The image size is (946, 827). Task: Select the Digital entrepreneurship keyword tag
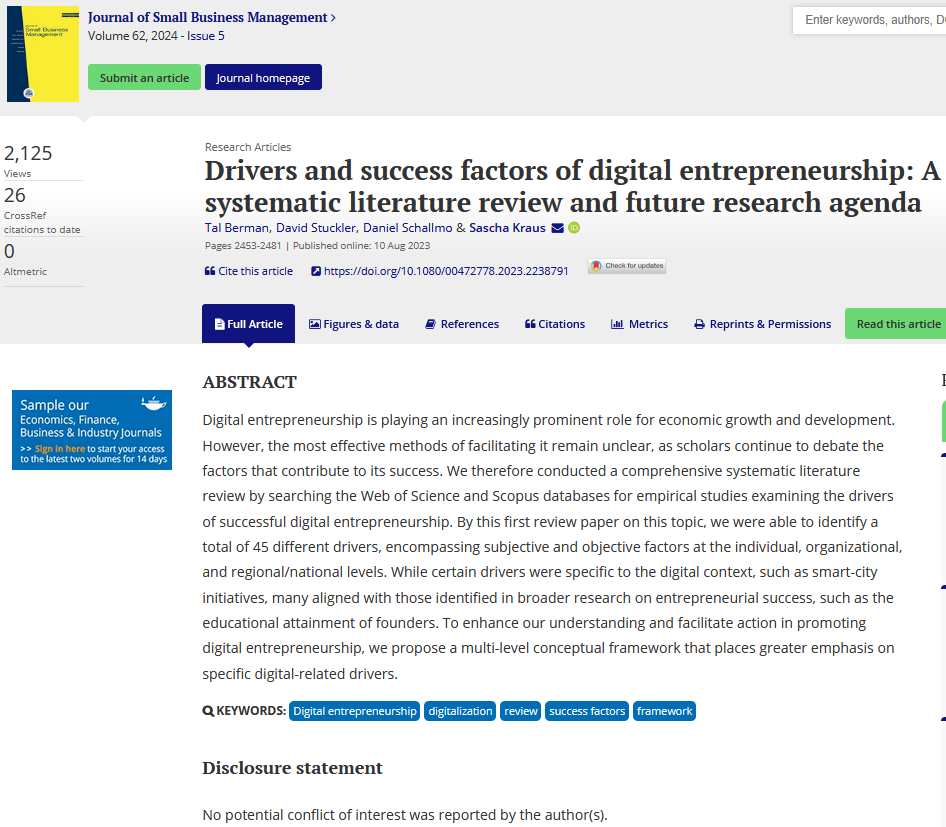(355, 711)
